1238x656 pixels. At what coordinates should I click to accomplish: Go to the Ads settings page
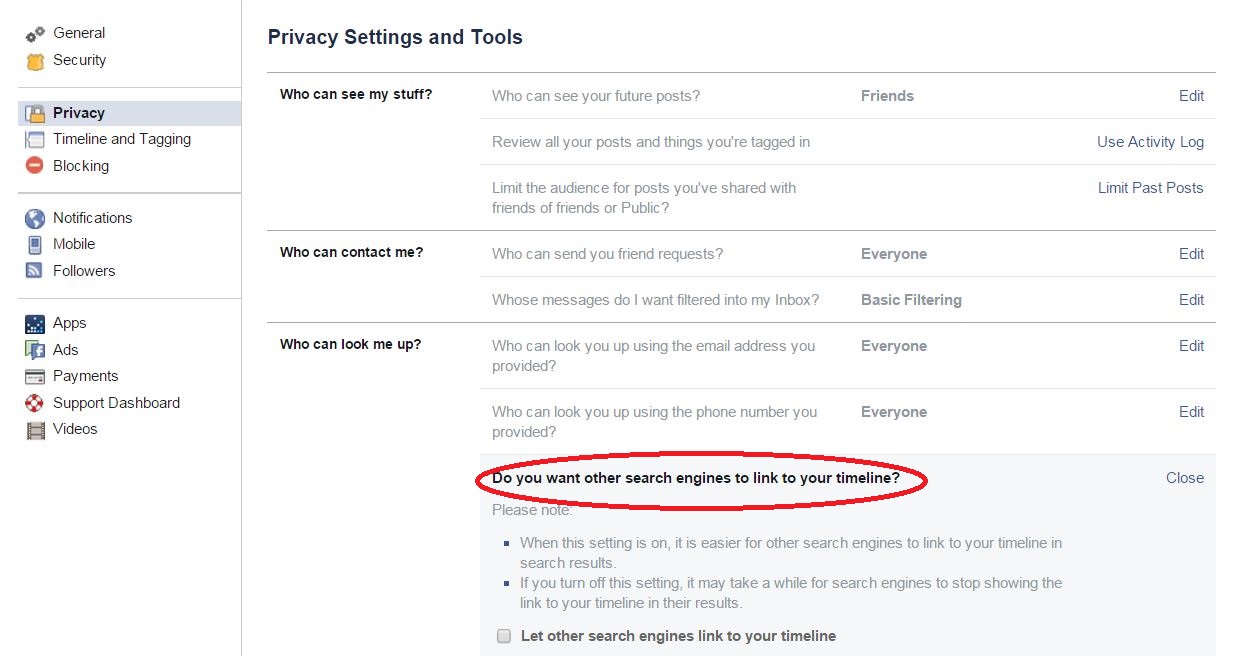(x=66, y=350)
